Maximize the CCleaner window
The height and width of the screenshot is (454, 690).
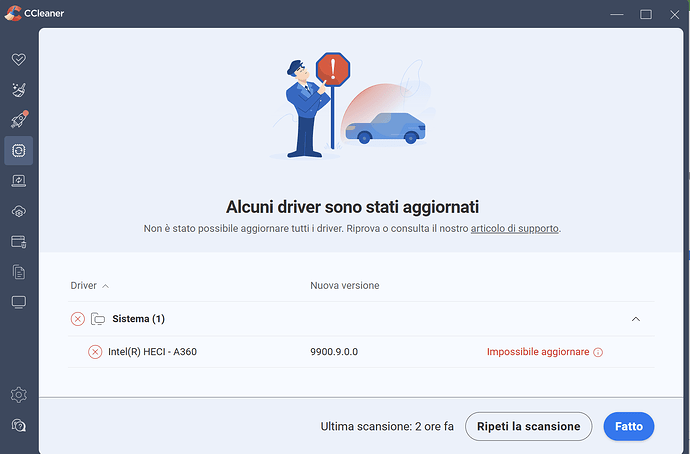tap(646, 14)
